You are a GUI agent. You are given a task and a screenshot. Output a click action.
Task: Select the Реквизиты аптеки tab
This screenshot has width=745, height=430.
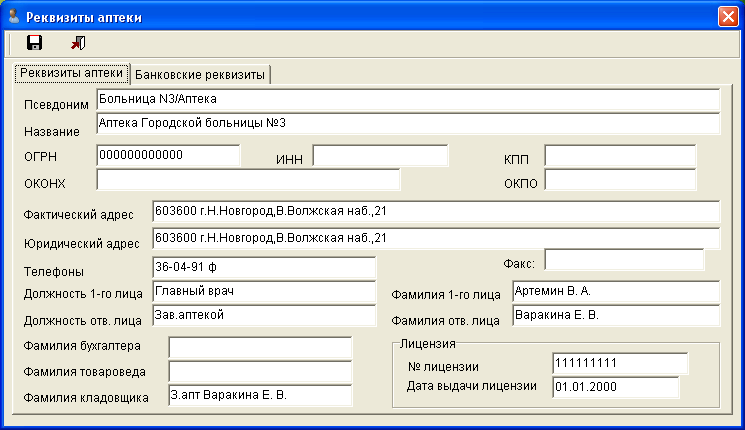70,73
